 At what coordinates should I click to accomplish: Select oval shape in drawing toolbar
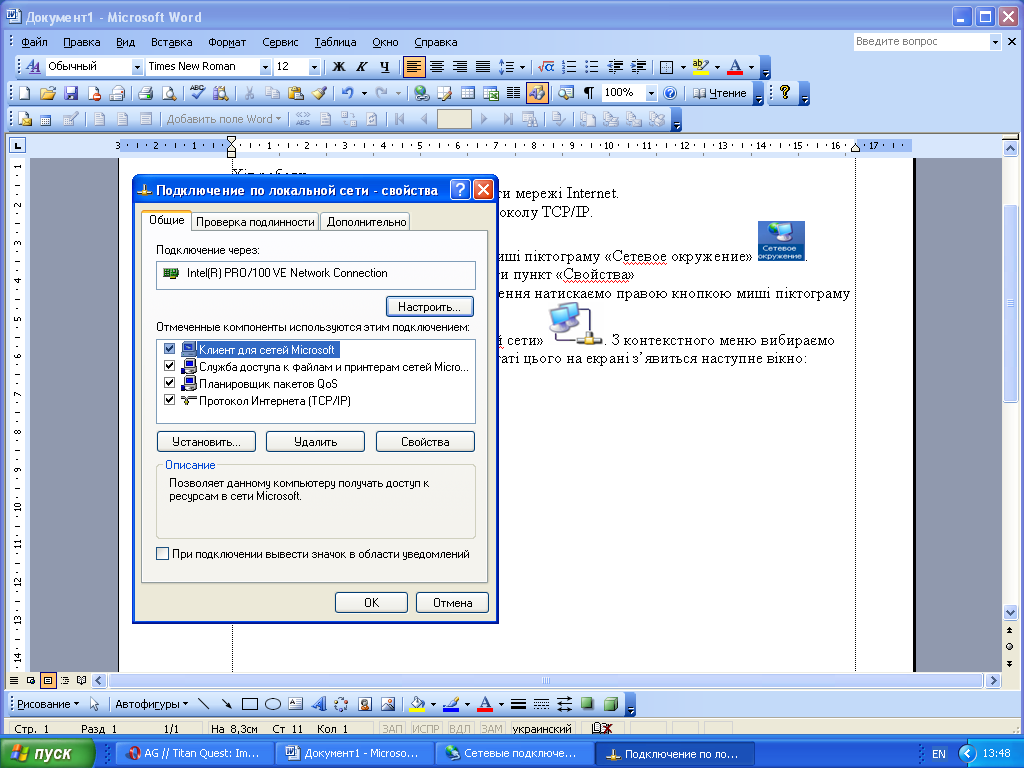tap(273, 704)
